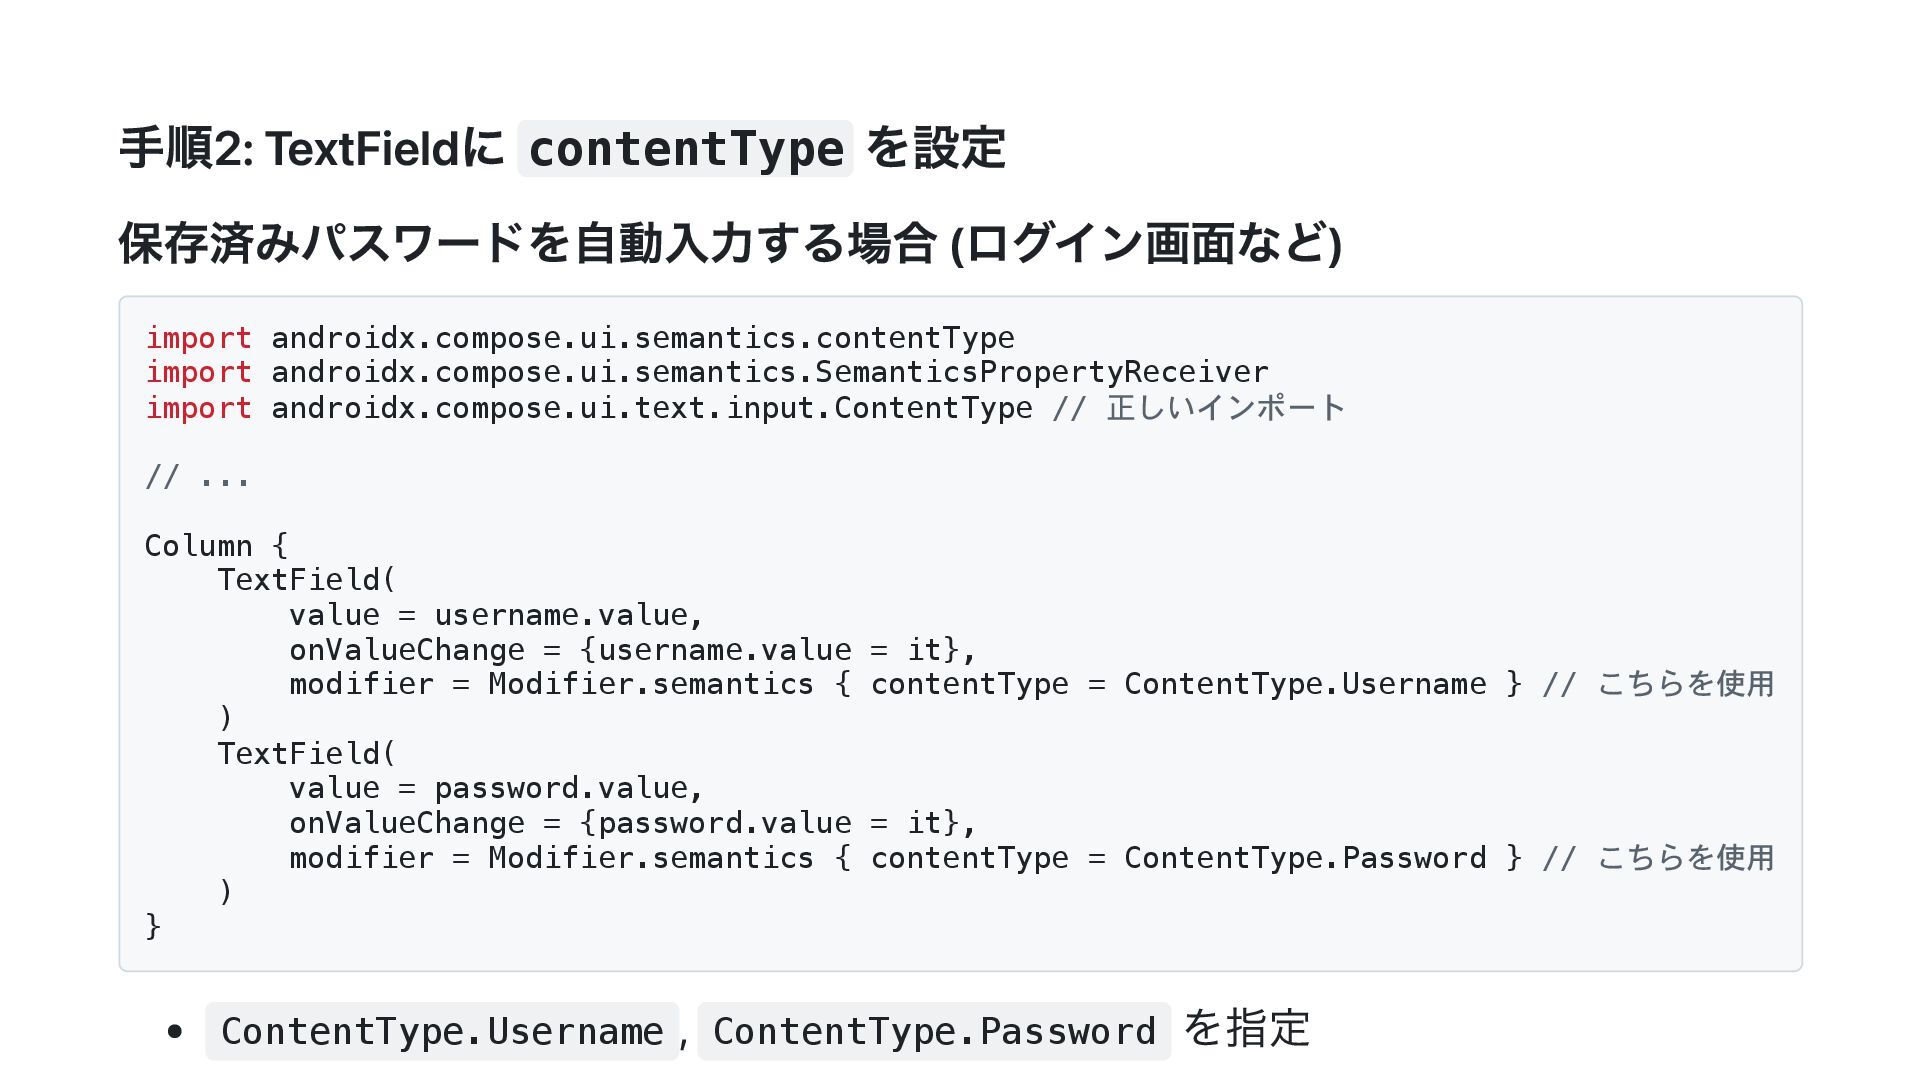Click the '// ...' comment line
The height and width of the screenshot is (1080, 1920).
click(x=197, y=477)
